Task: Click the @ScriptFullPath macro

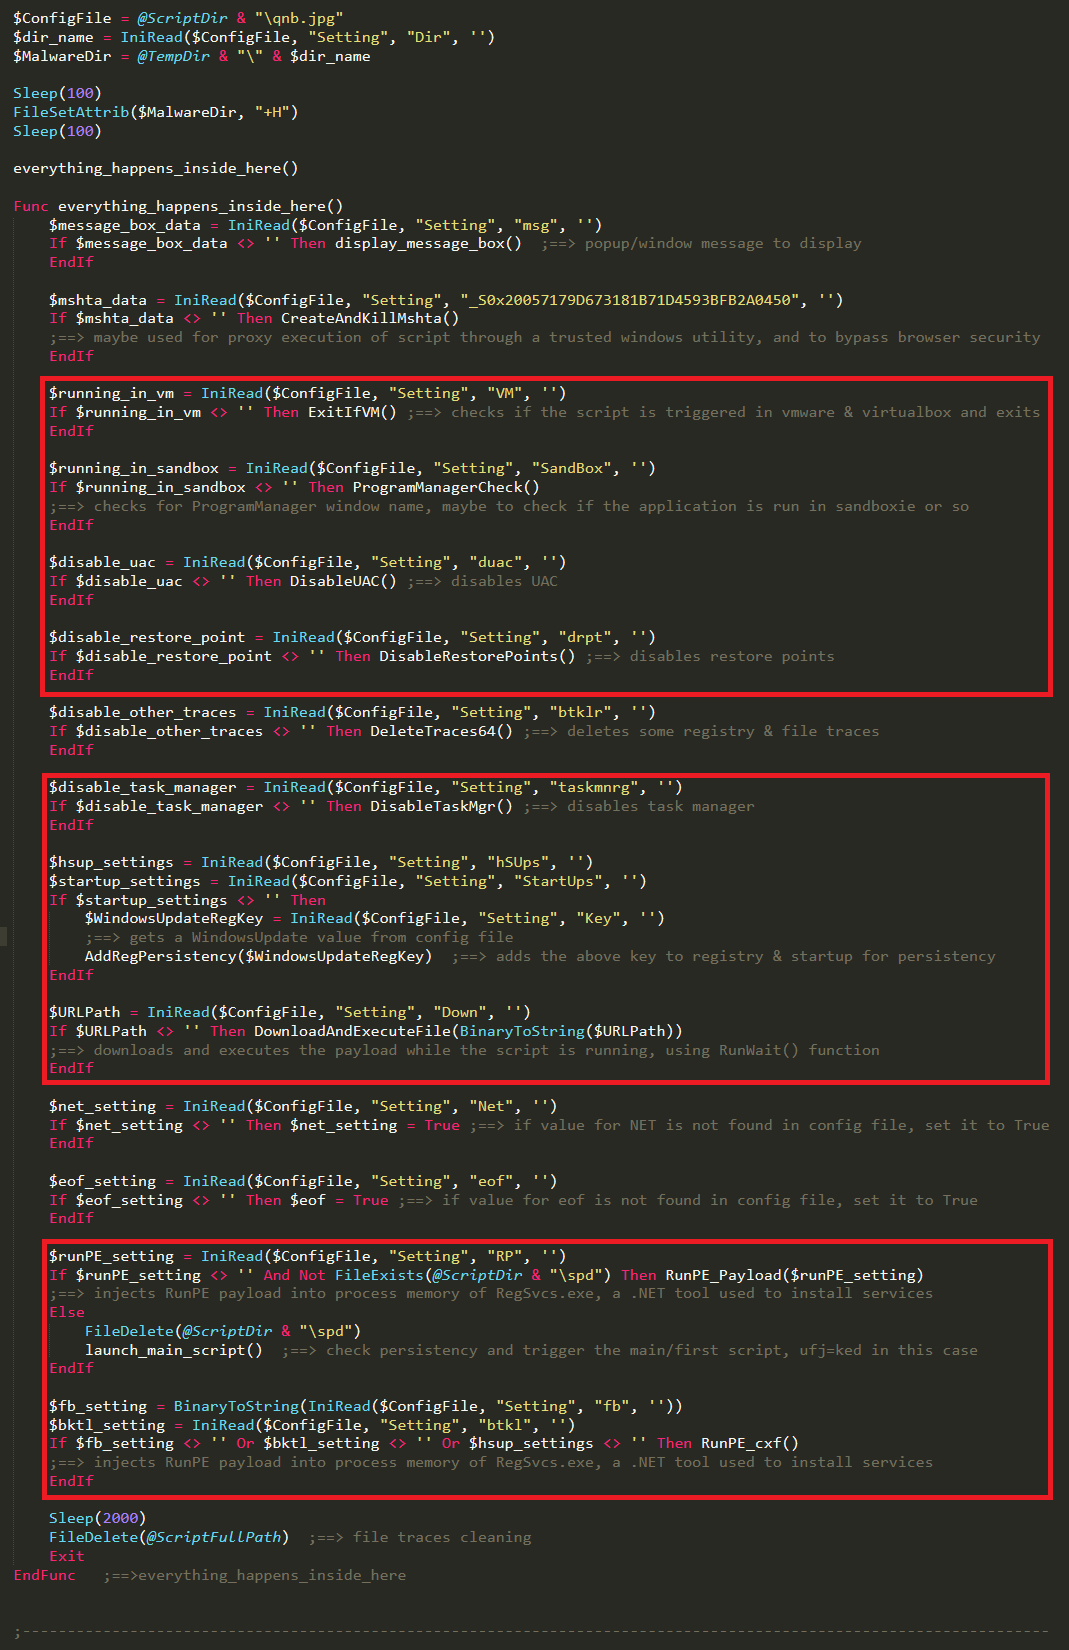Action: [214, 1537]
